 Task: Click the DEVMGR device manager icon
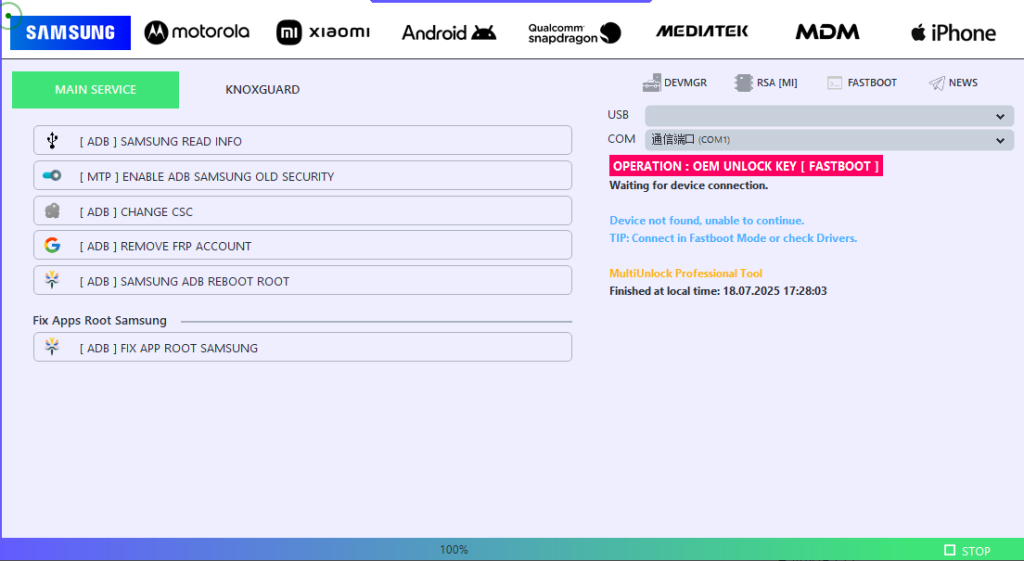coord(652,83)
